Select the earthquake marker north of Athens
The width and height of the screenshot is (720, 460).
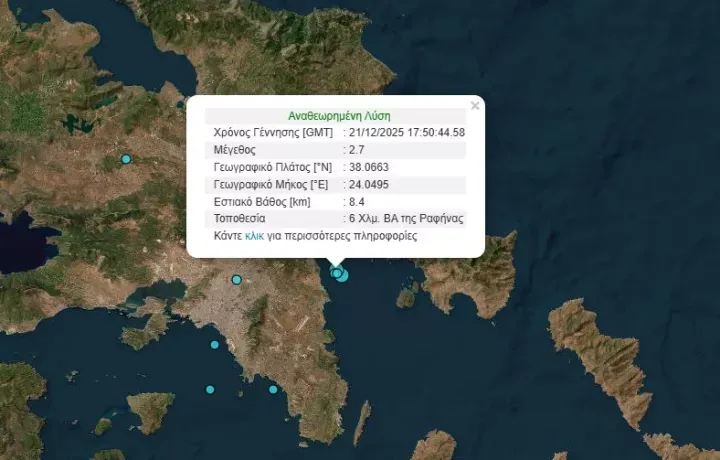pyautogui.click(x=237, y=280)
